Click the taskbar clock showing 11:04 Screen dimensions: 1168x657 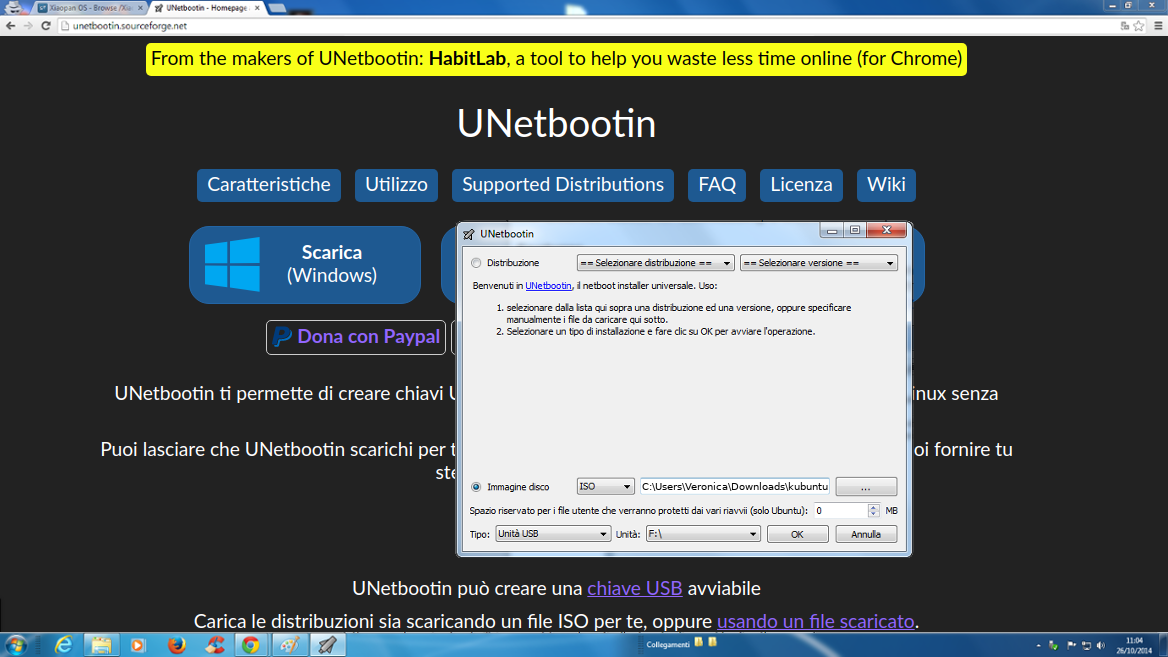[x=1134, y=645]
